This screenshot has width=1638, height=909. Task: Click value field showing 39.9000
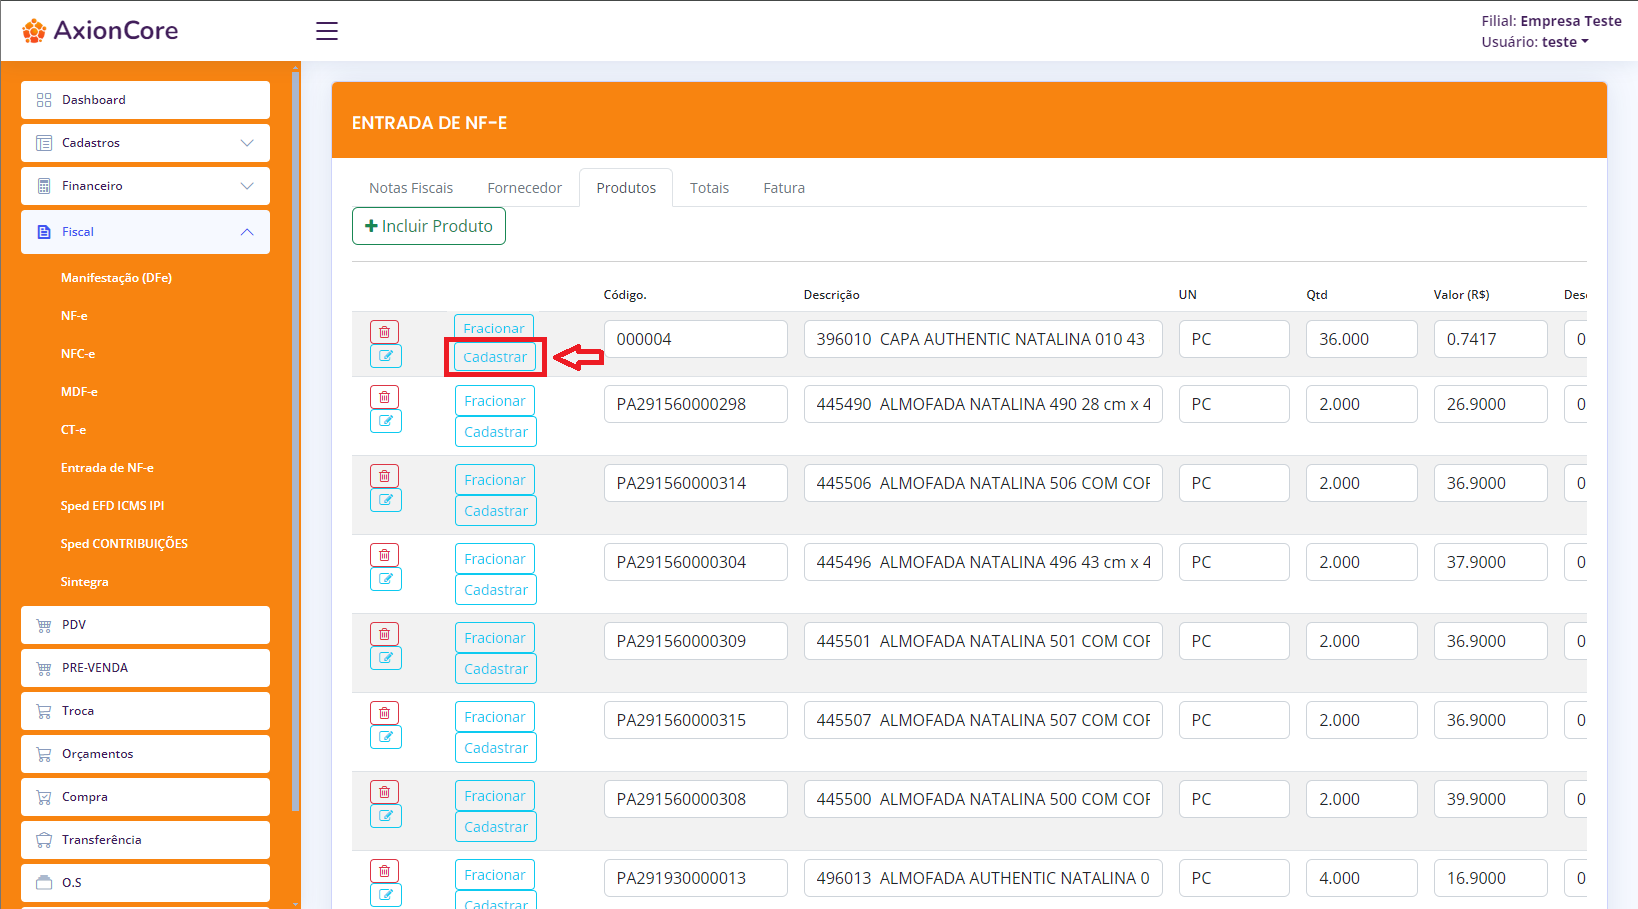pos(1491,799)
